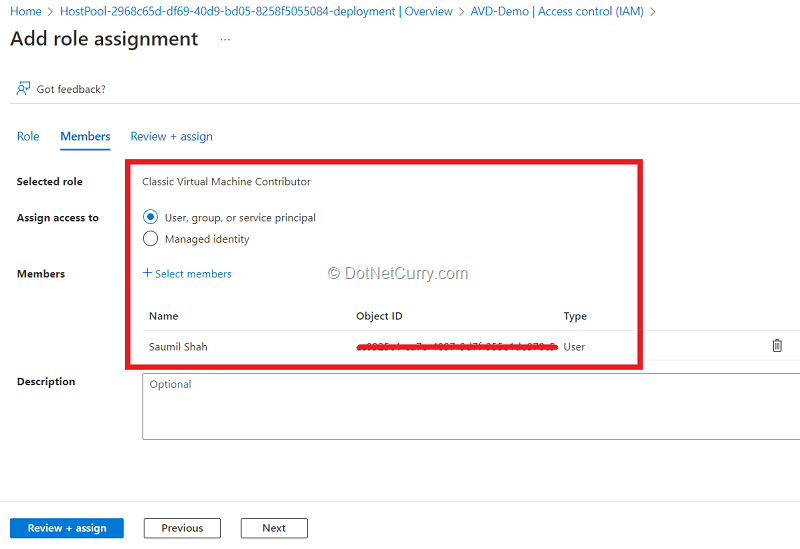Click the blue Review + assign button
The height and width of the screenshot is (549, 800).
(67, 528)
